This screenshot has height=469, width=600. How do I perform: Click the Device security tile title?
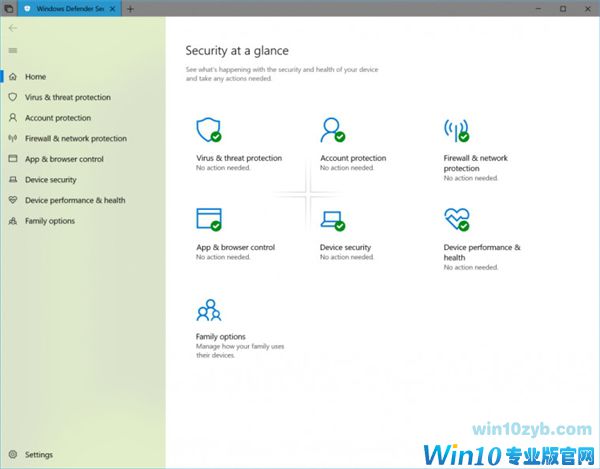click(346, 248)
